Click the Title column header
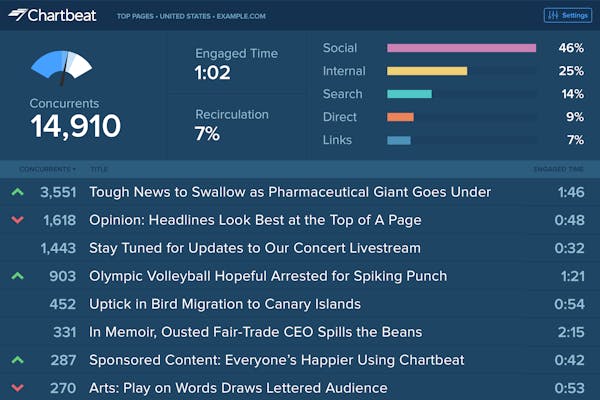This screenshot has height=400, width=600. pyautogui.click(x=99, y=169)
